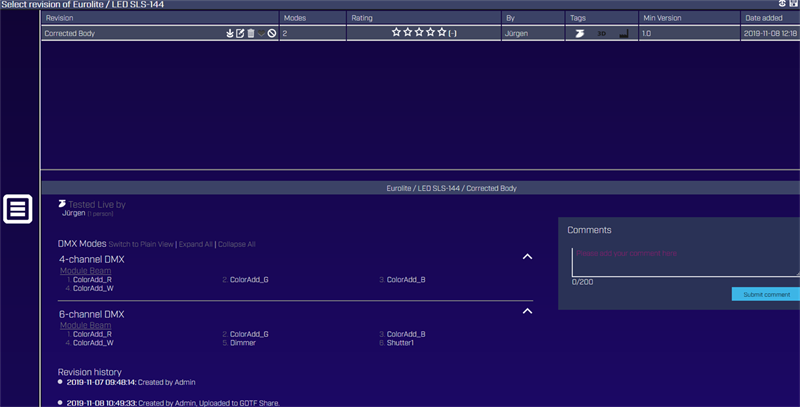Download the Corrected Body revision
This screenshot has height=407, width=800.
230,34
